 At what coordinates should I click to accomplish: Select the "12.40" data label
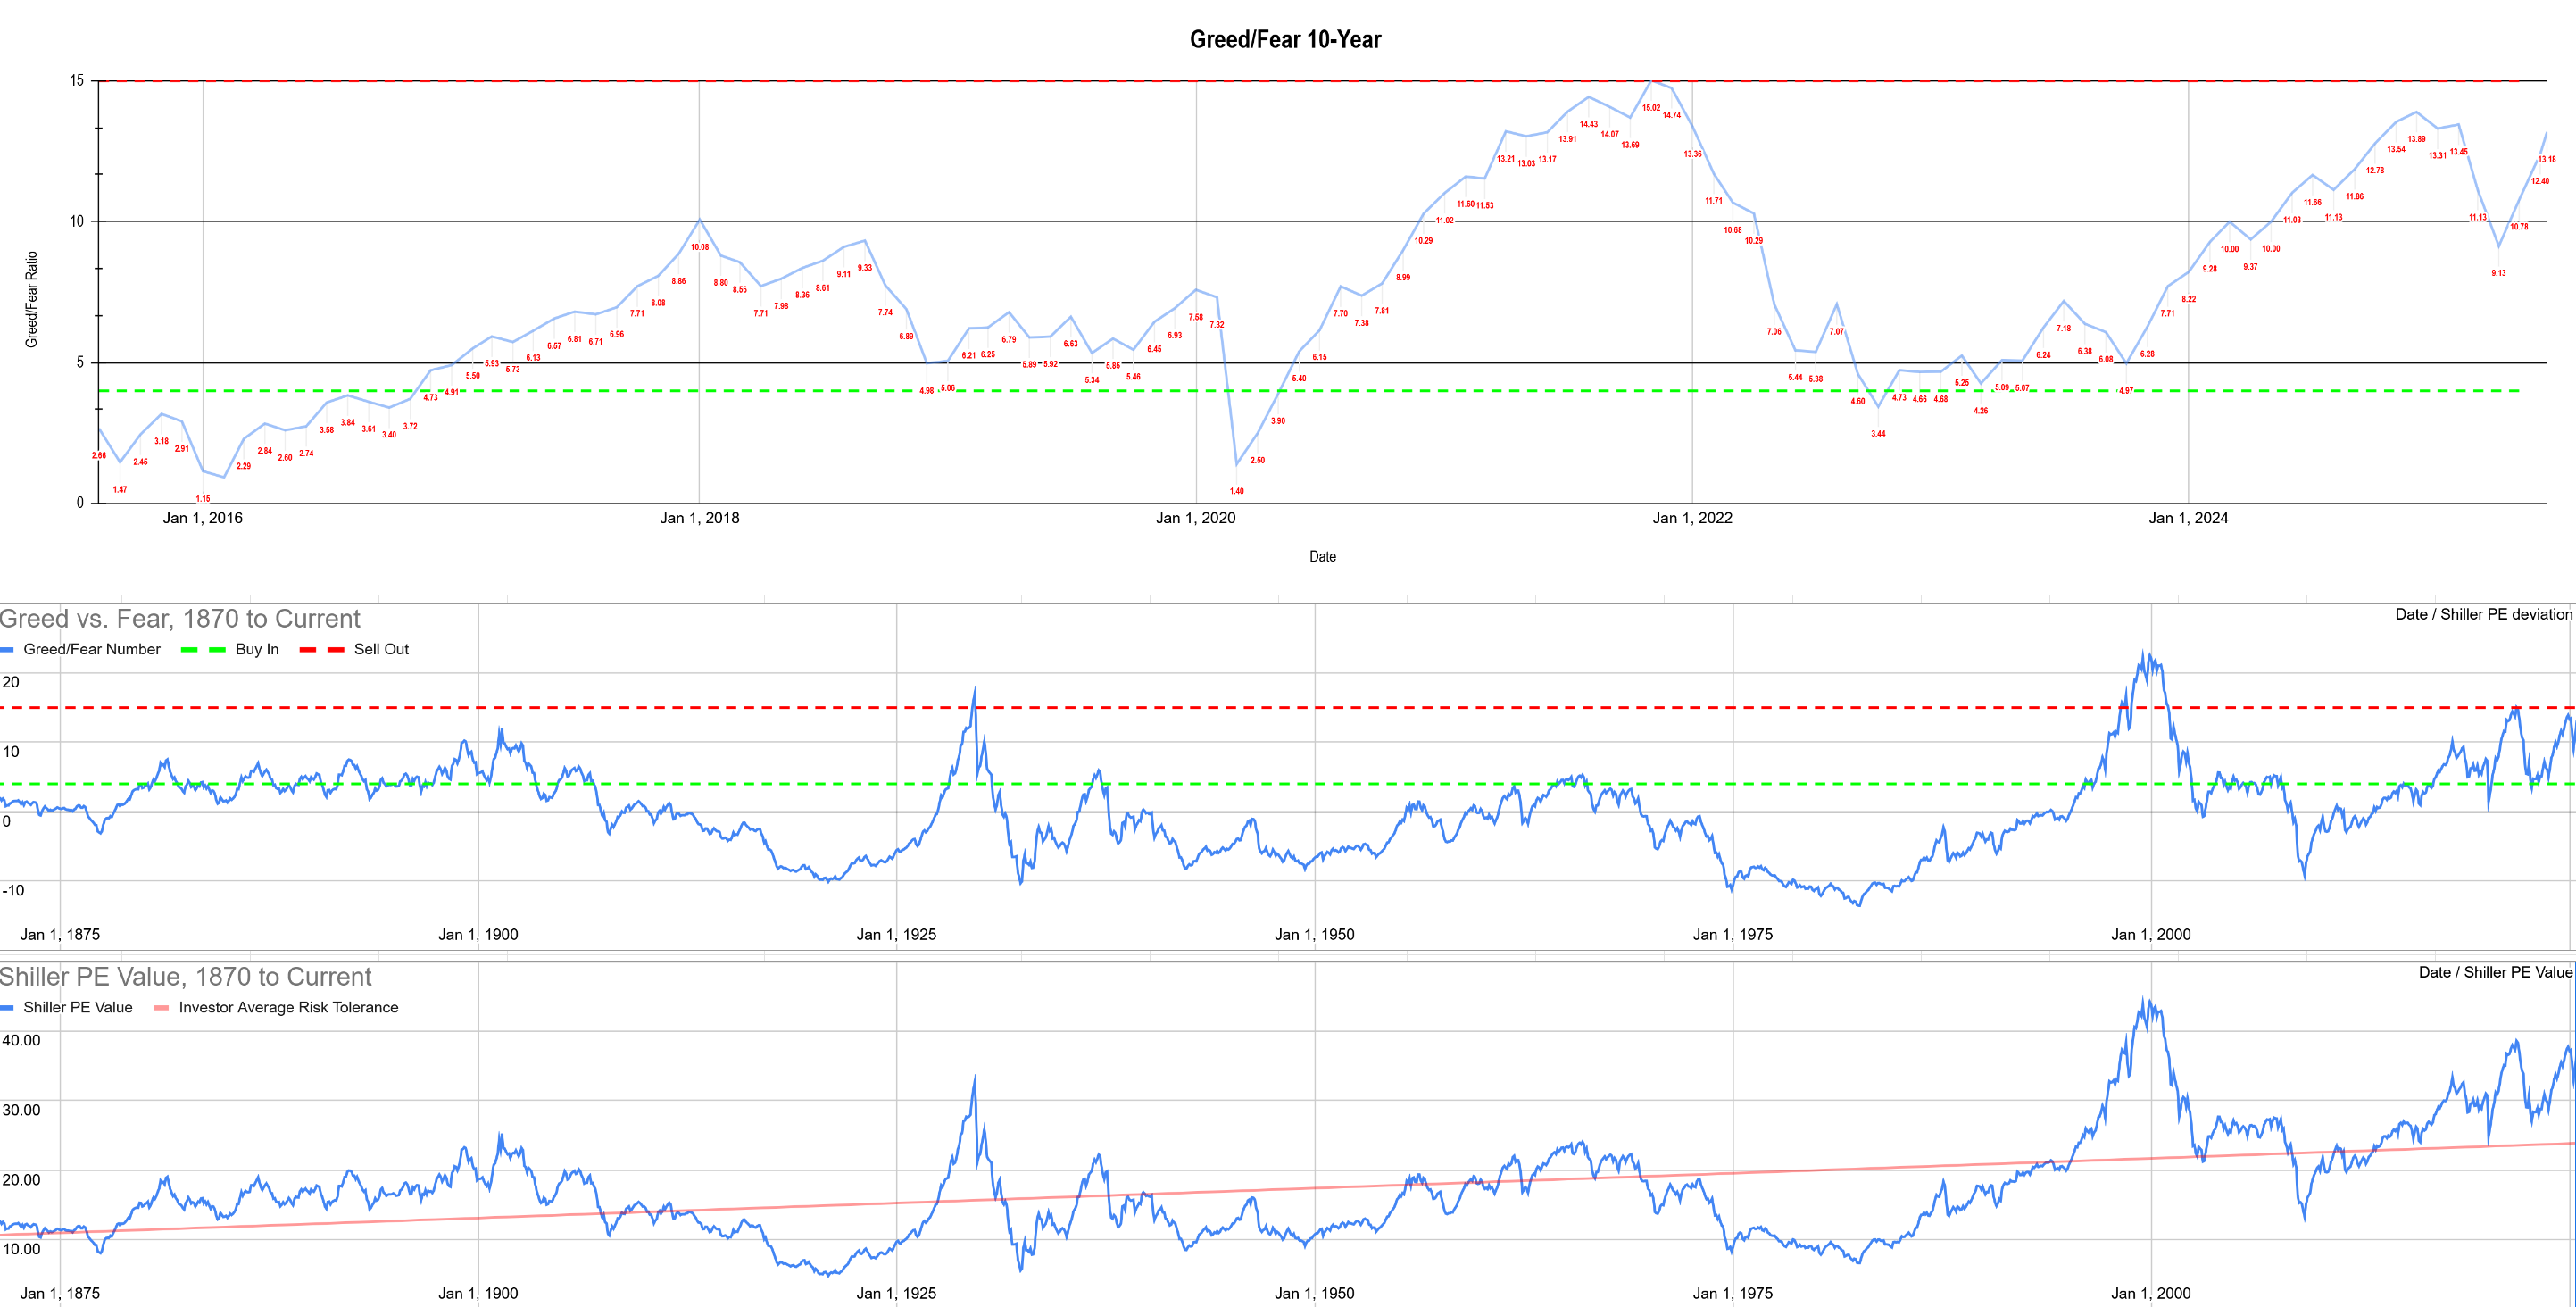[x=2540, y=181]
